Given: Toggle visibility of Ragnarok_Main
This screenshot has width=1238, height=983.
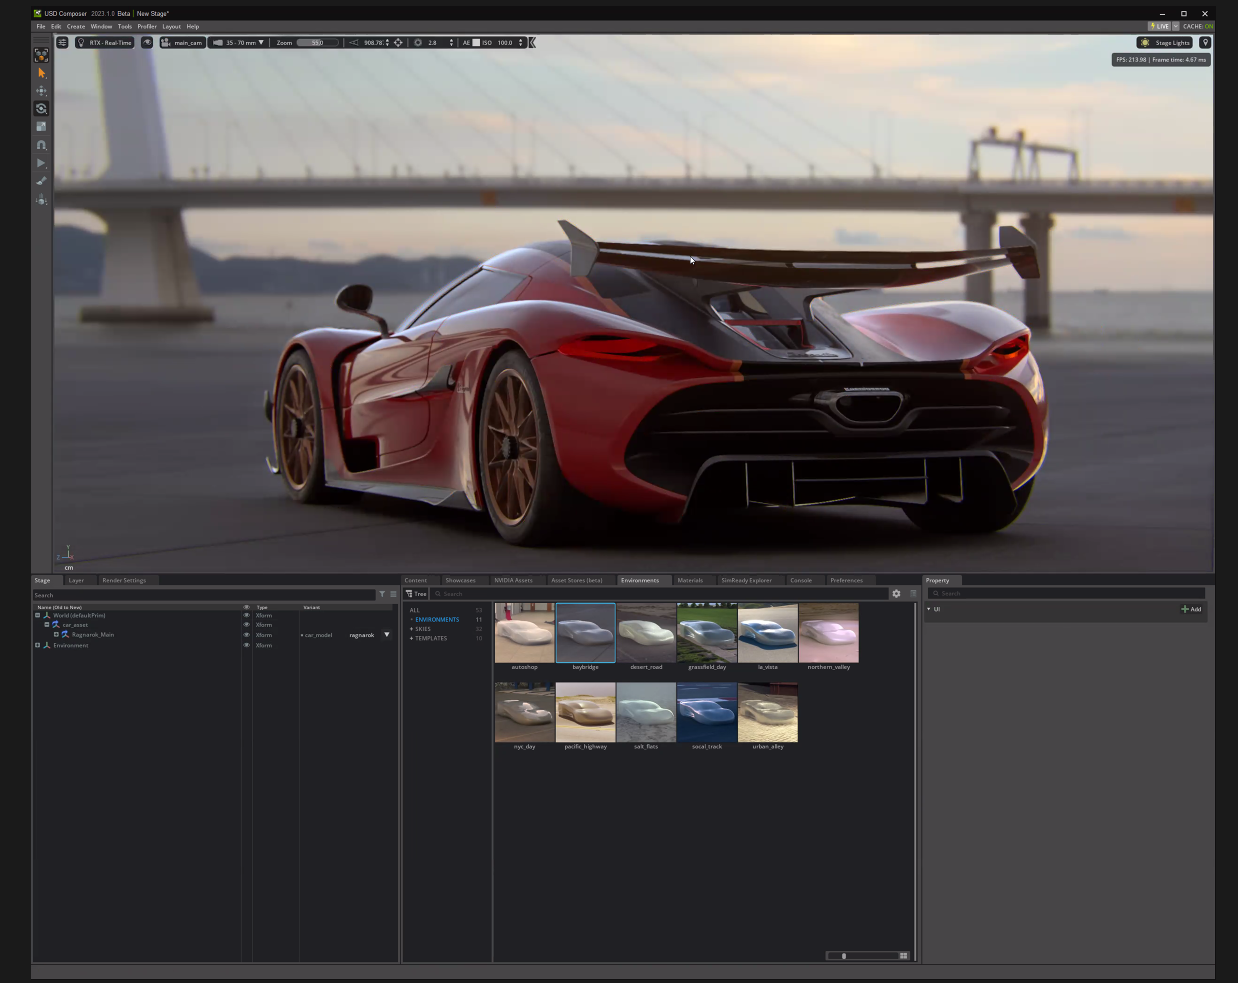Looking at the screenshot, I should pyautogui.click(x=246, y=634).
